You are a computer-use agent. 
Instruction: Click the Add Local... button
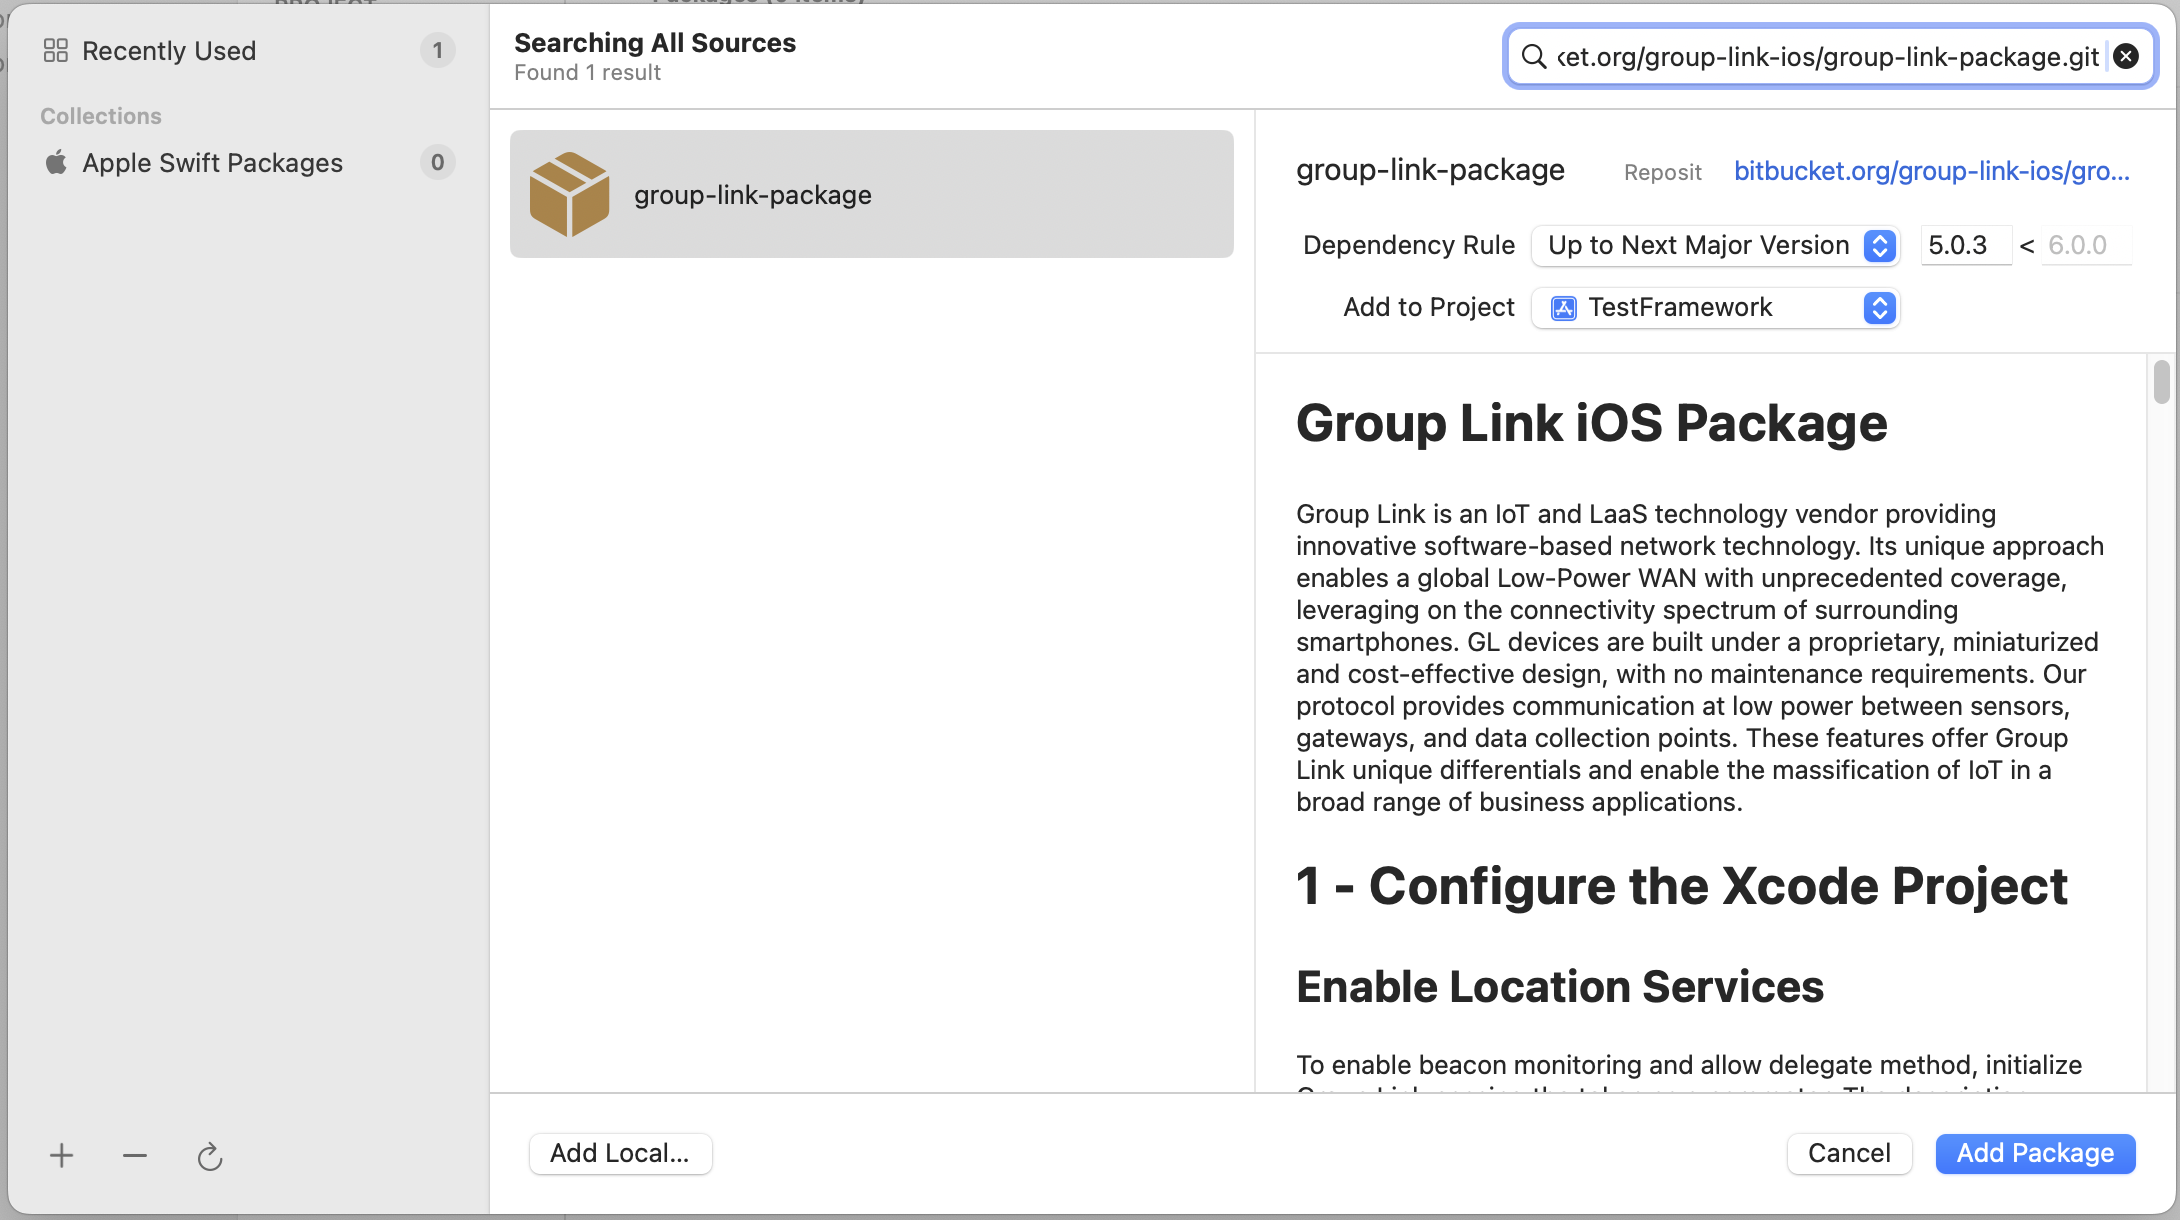tap(620, 1153)
